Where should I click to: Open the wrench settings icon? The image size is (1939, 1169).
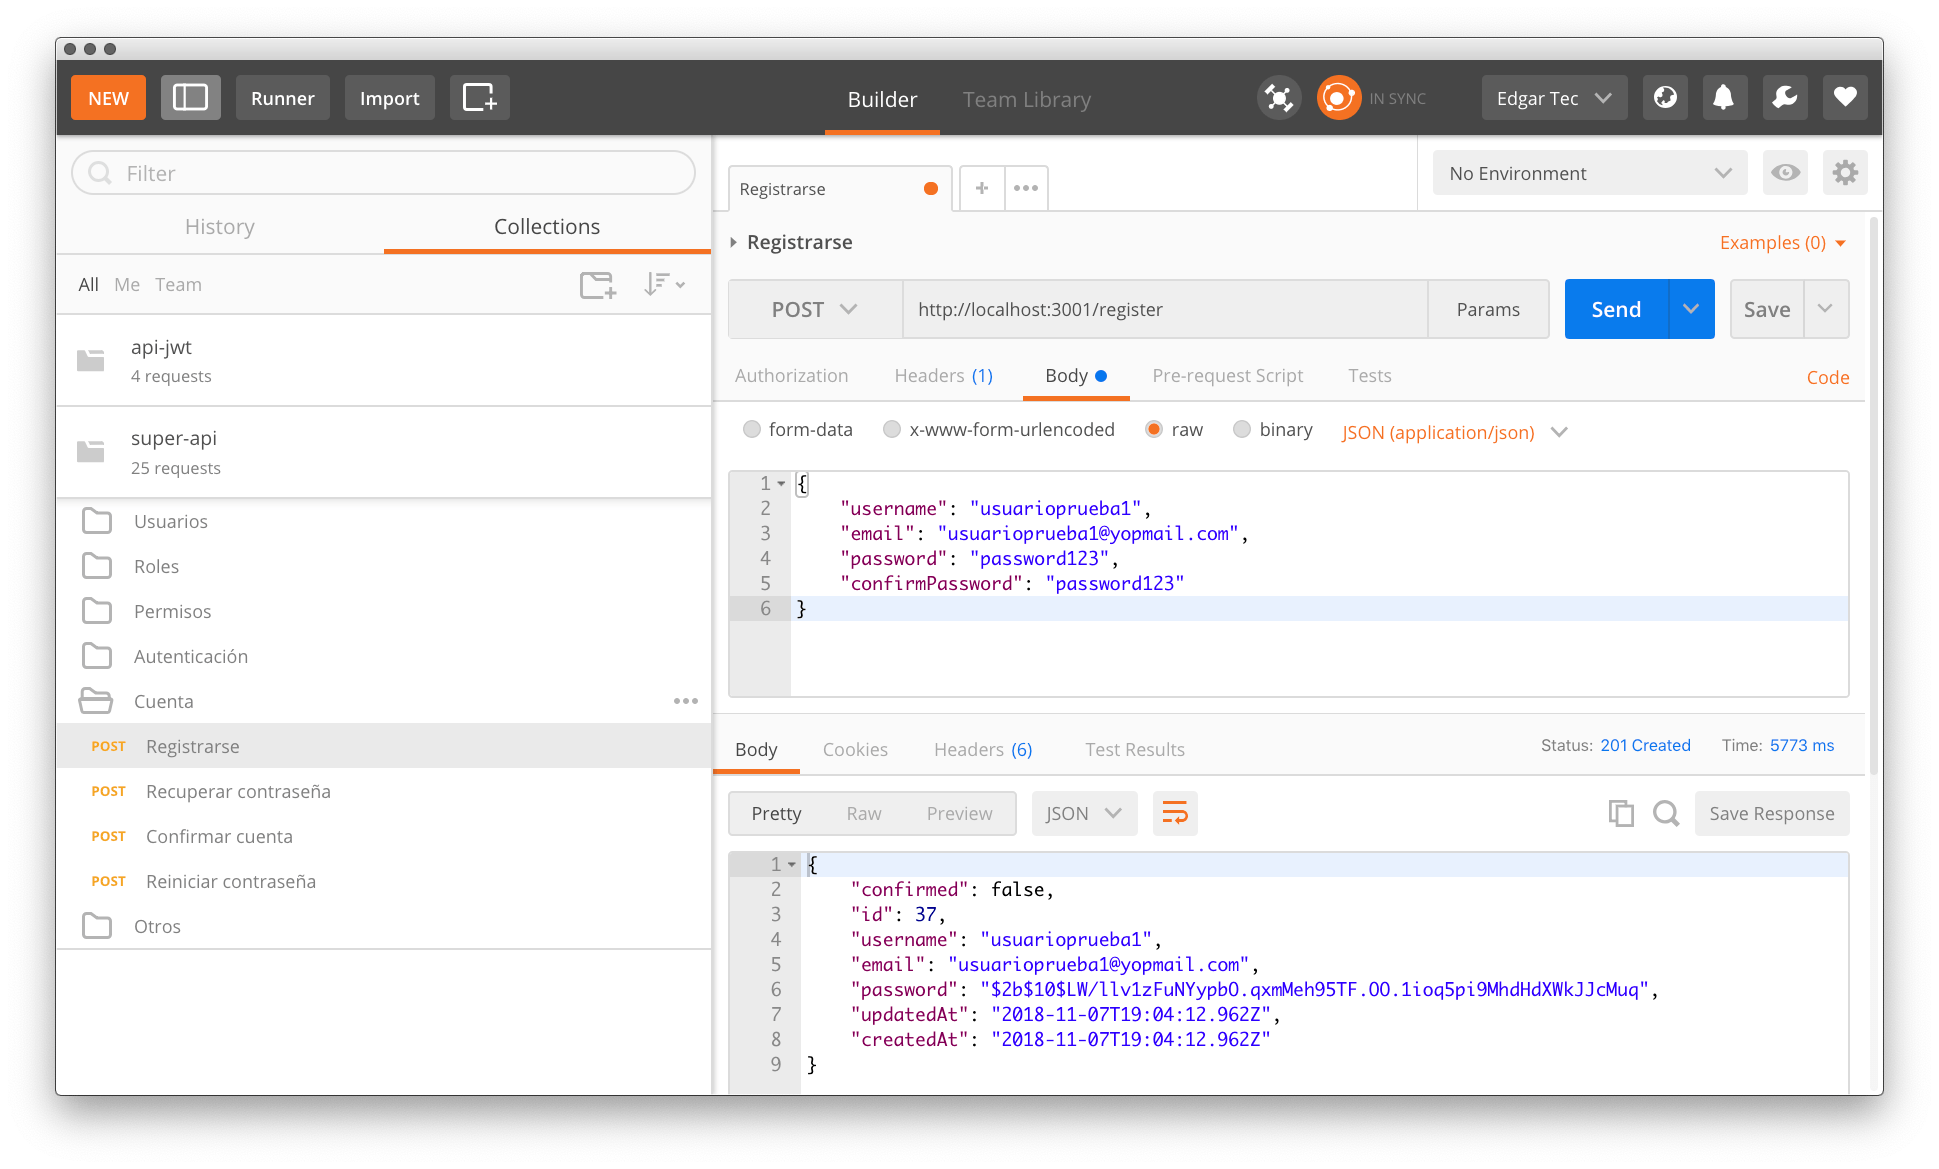tap(1784, 98)
